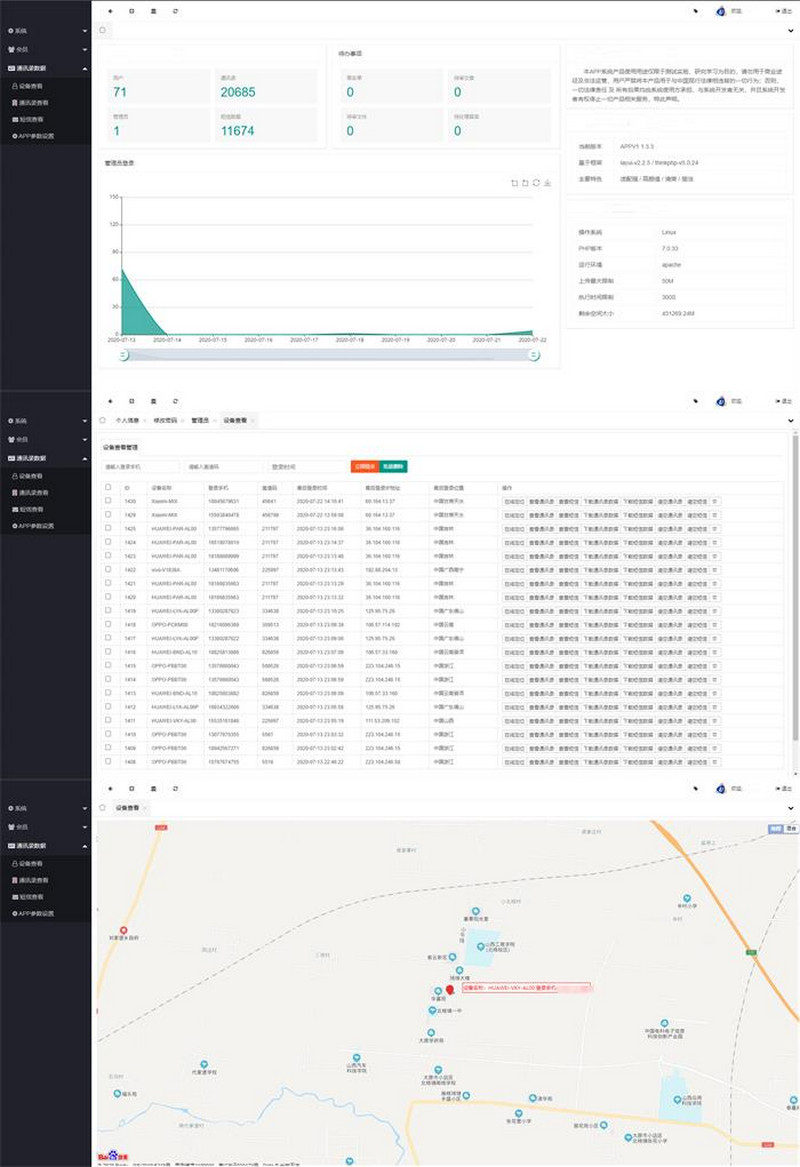The image size is (800, 1167).
Task: Collapse the side menu in map screen
Action: coord(110,788)
